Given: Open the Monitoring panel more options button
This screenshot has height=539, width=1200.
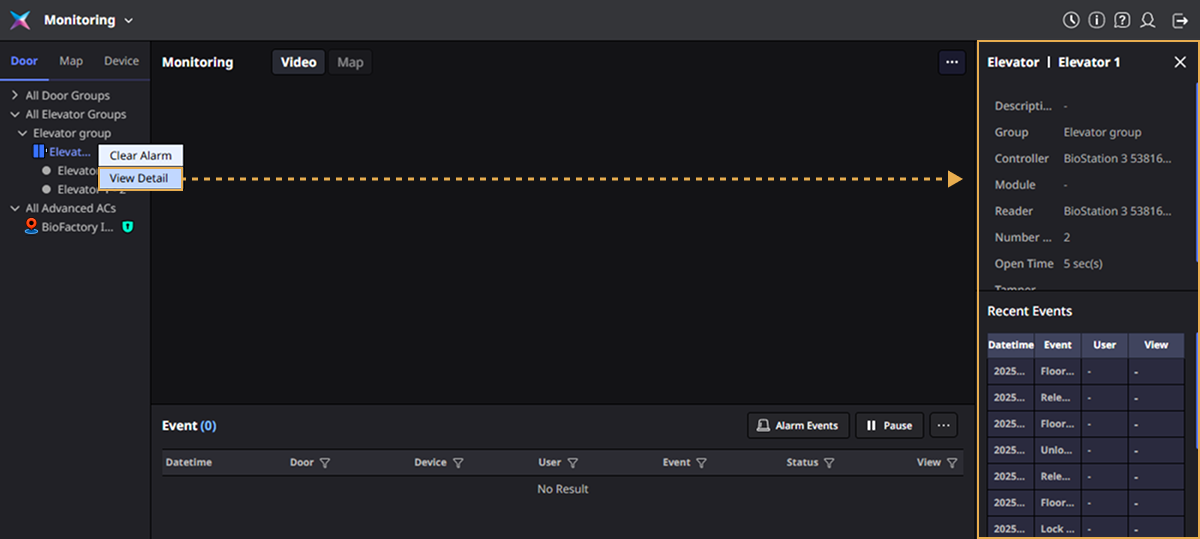Looking at the screenshot, I should click(952, 62).
